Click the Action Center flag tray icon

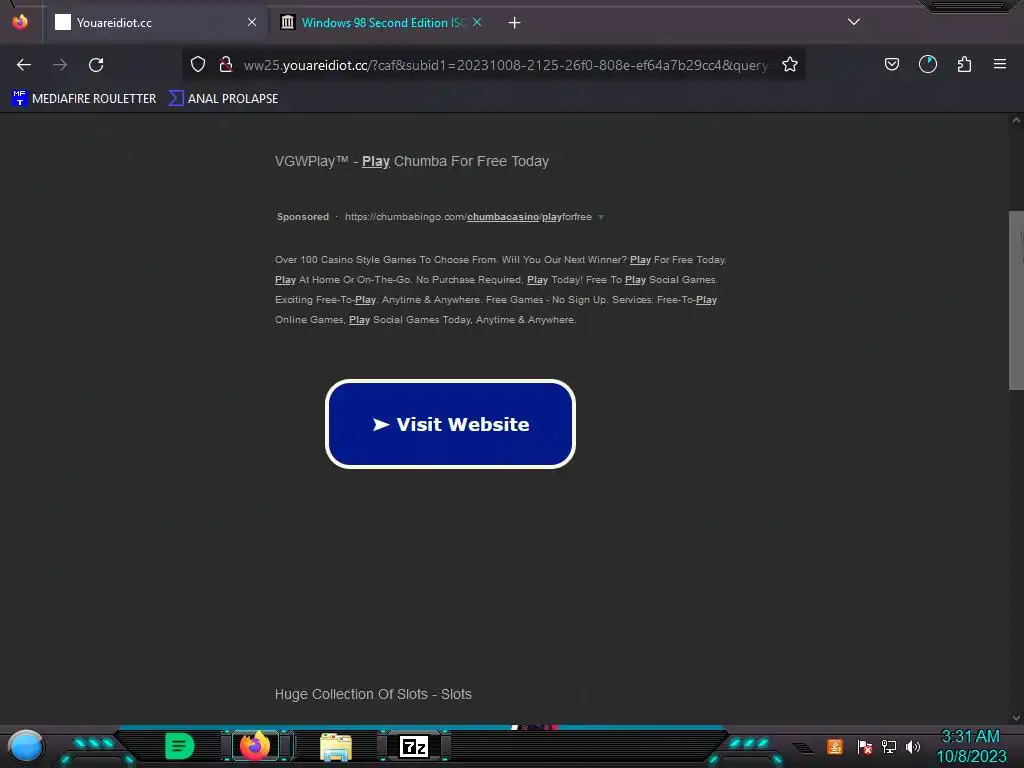[865, 746]
